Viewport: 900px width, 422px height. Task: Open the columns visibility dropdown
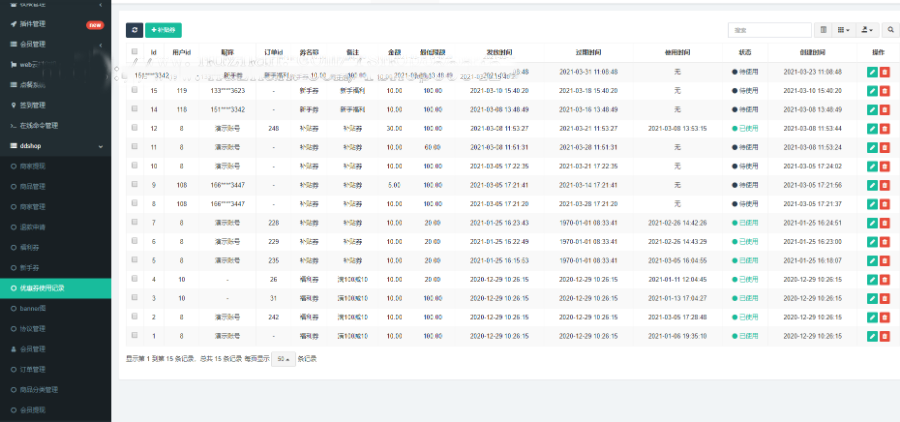(845, 30)
